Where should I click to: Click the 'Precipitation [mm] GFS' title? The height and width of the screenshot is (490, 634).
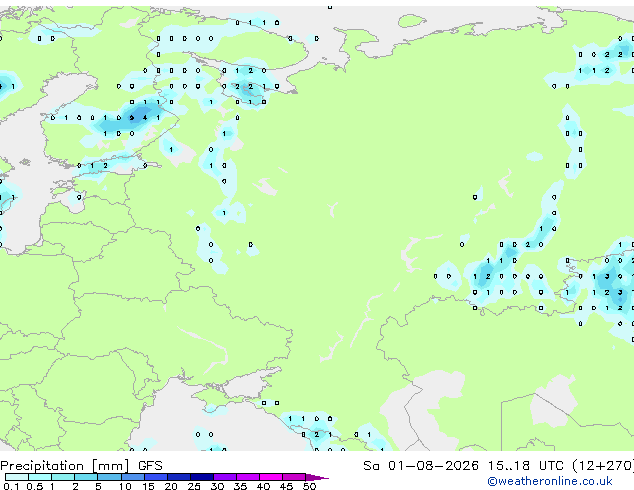coord(81,466)
